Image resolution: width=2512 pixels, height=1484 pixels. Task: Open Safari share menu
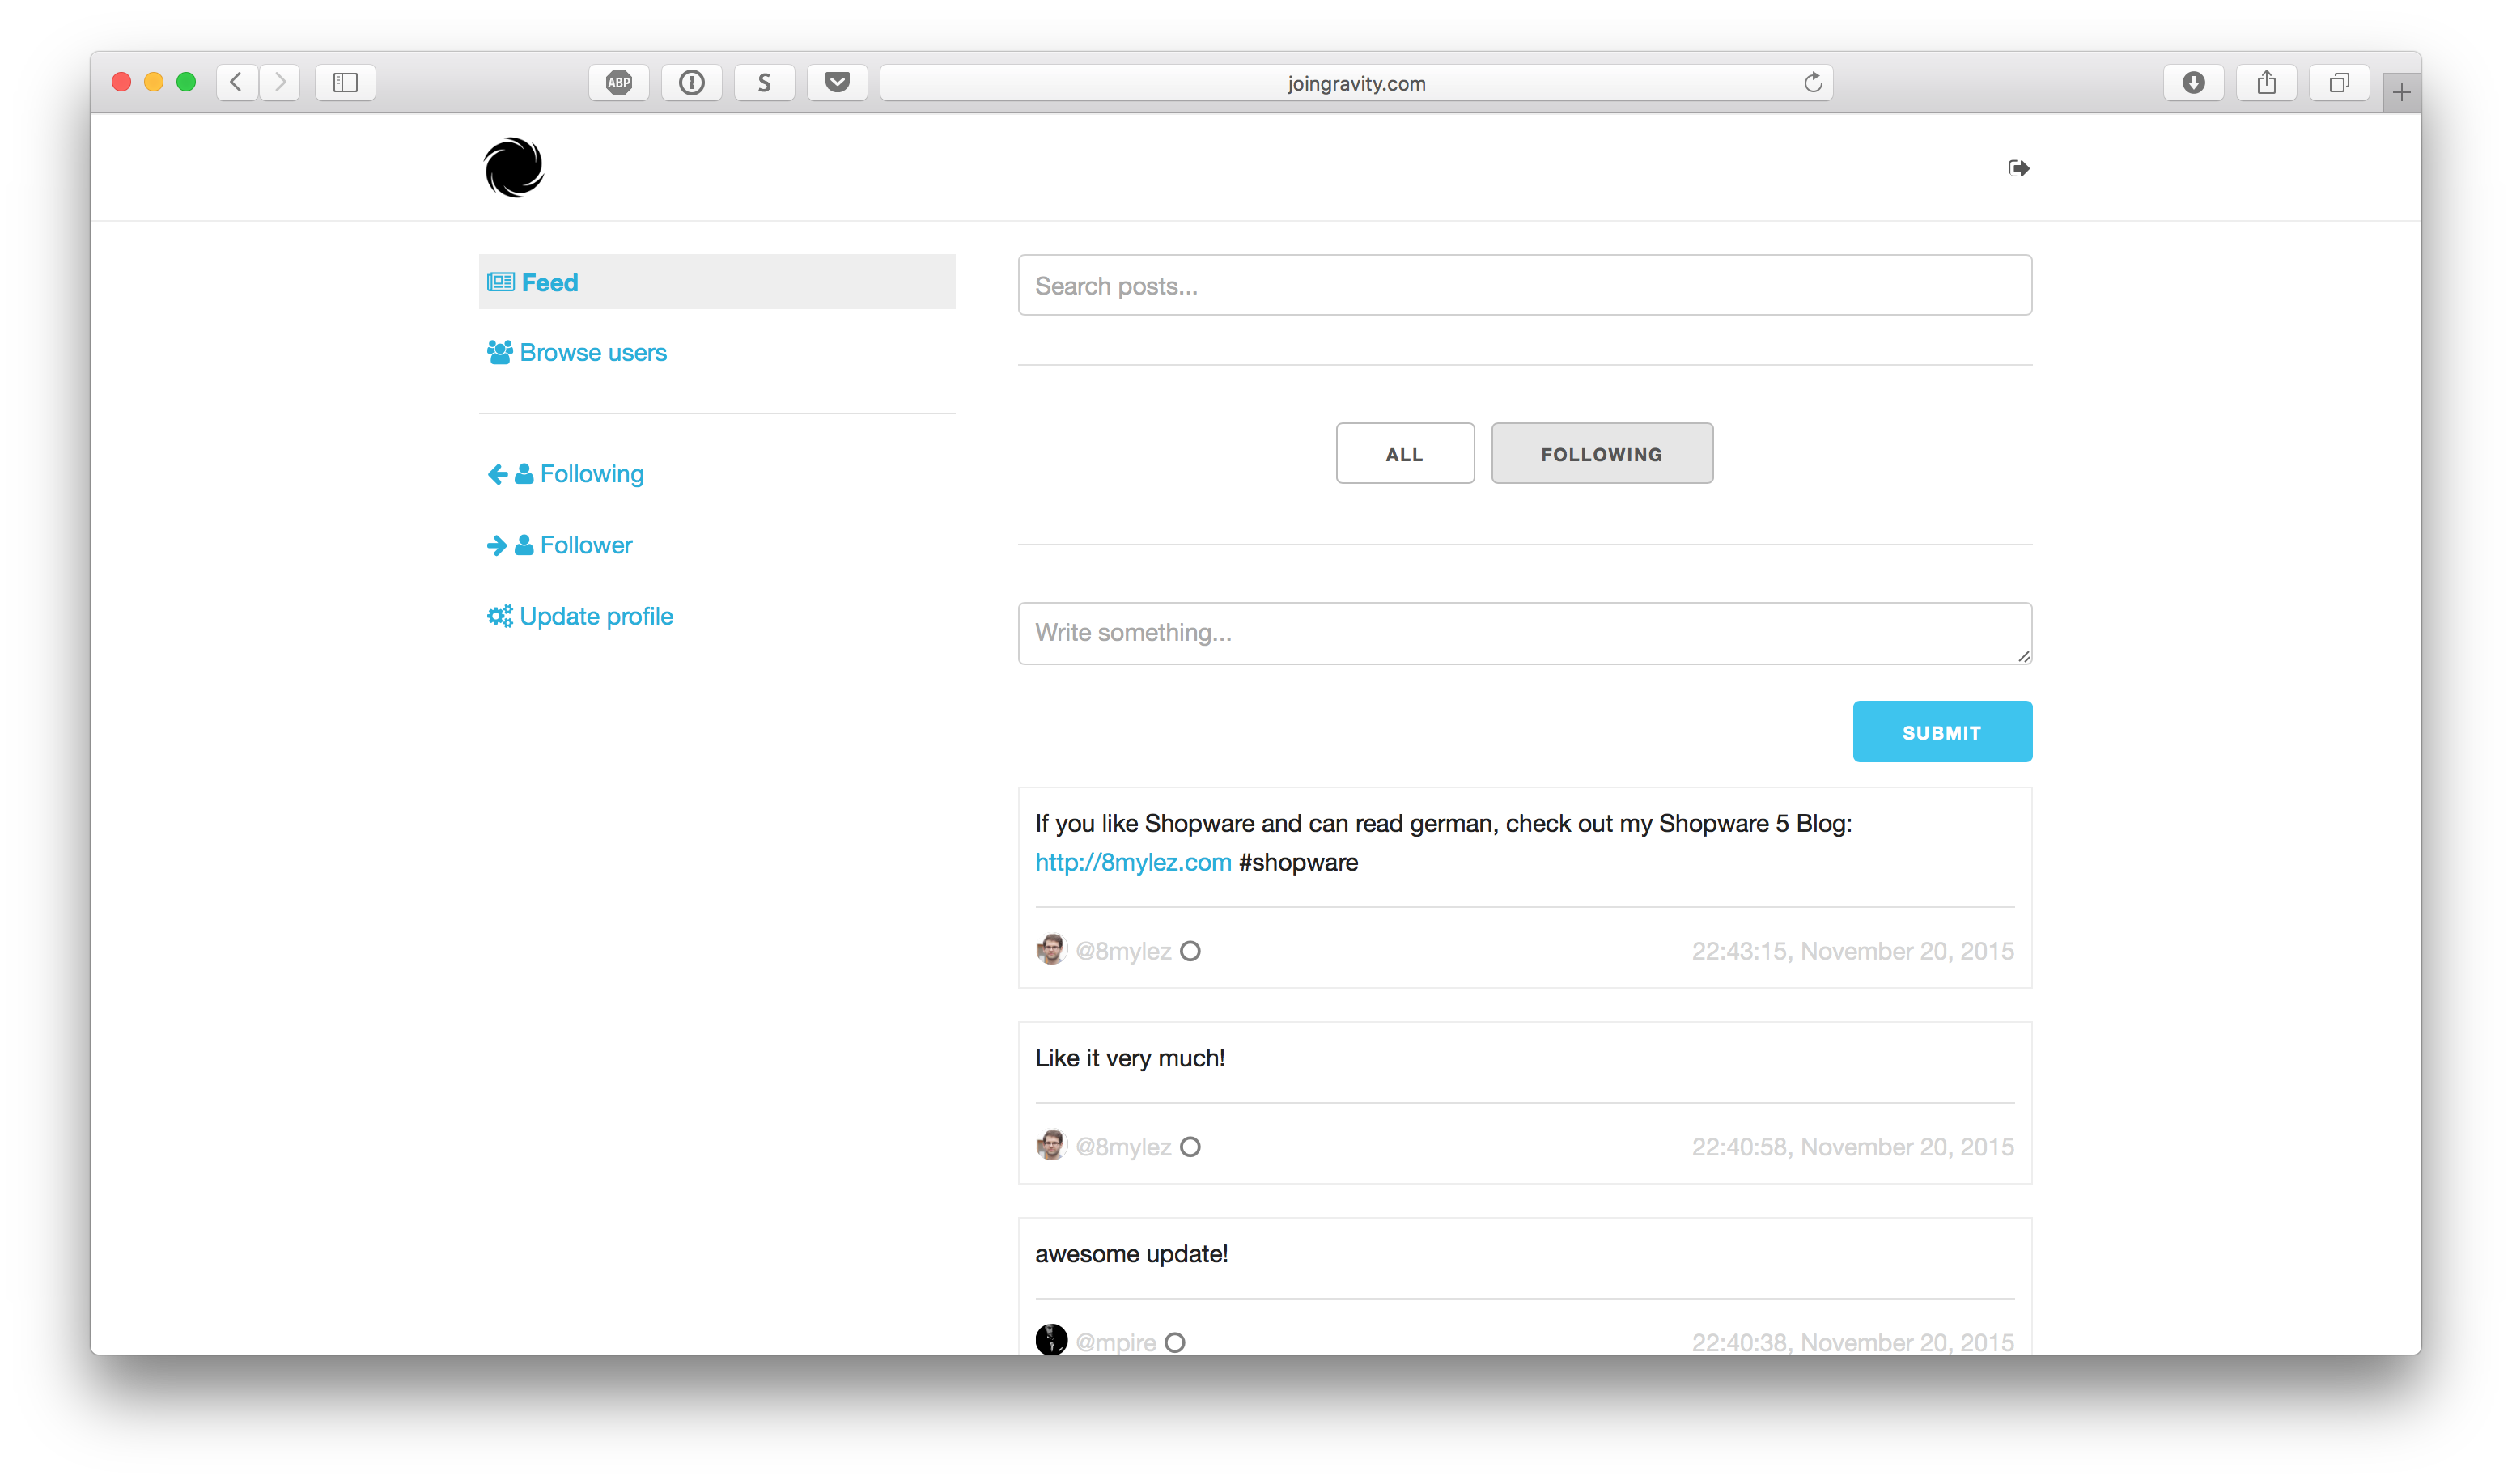(x=2266, y=83)
